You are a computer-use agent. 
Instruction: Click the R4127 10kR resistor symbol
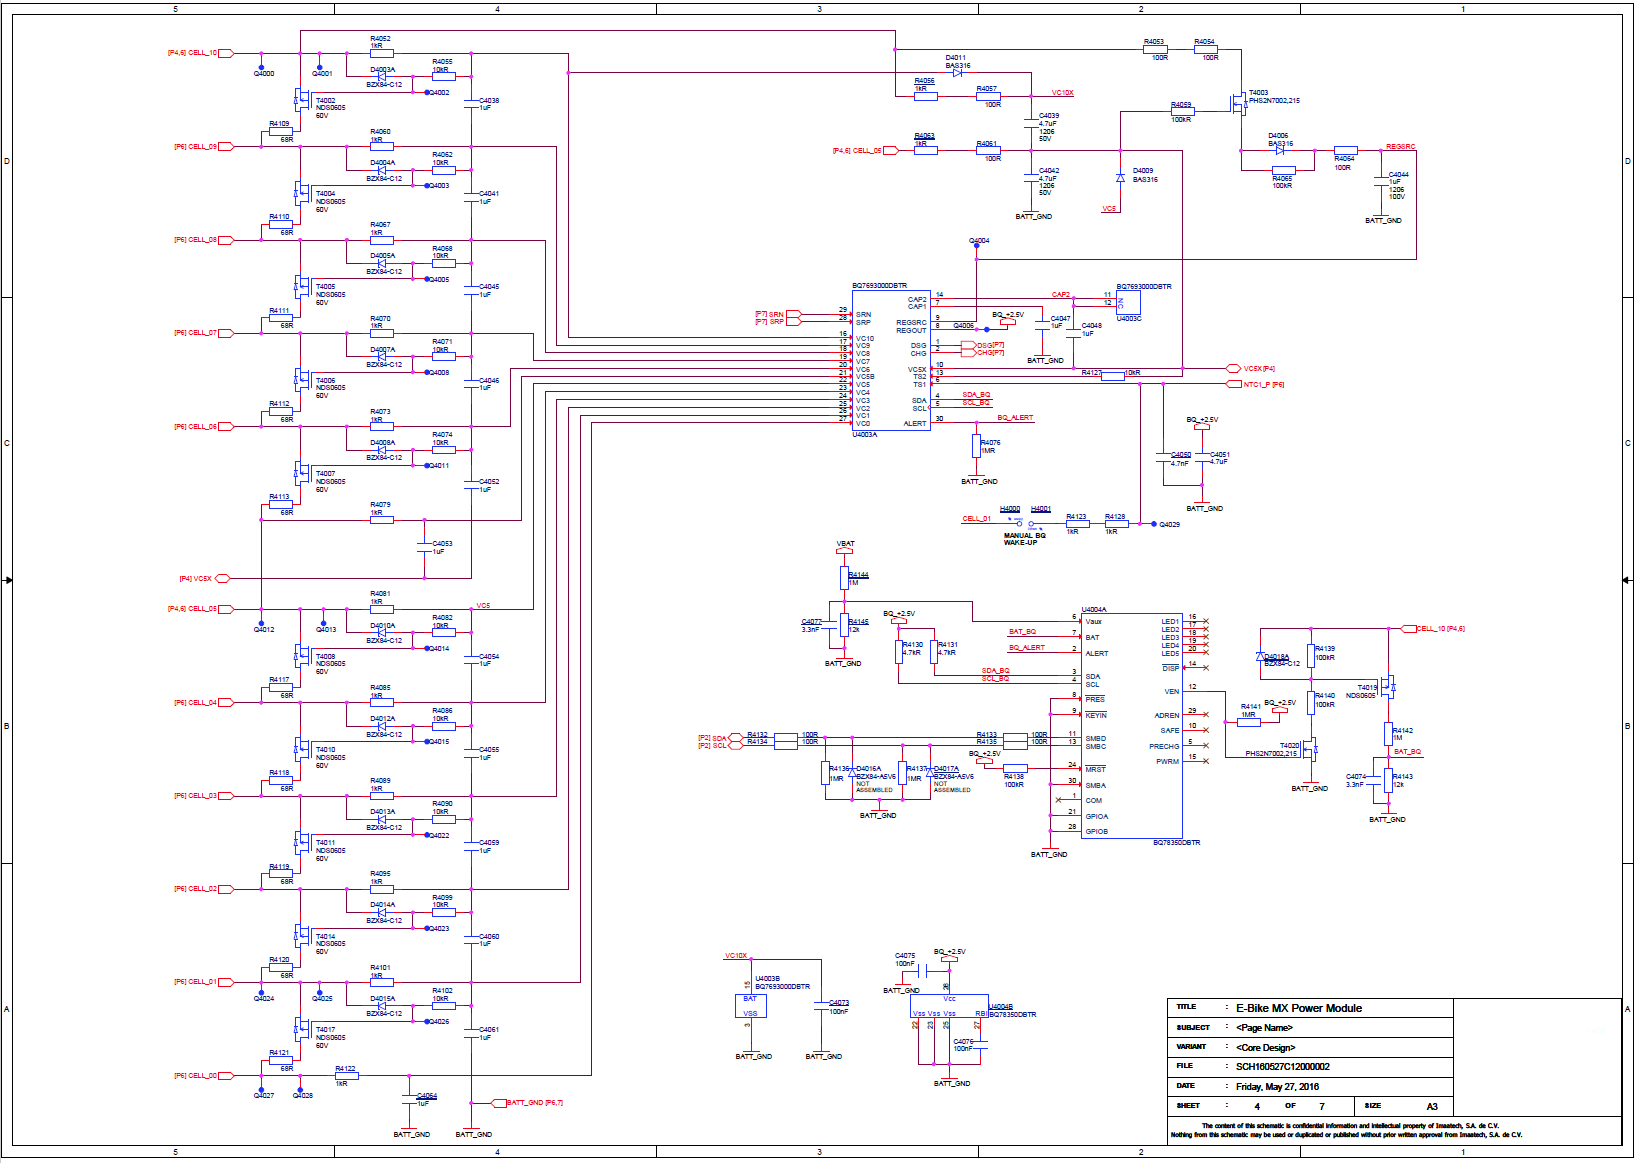click(1113, 377)
